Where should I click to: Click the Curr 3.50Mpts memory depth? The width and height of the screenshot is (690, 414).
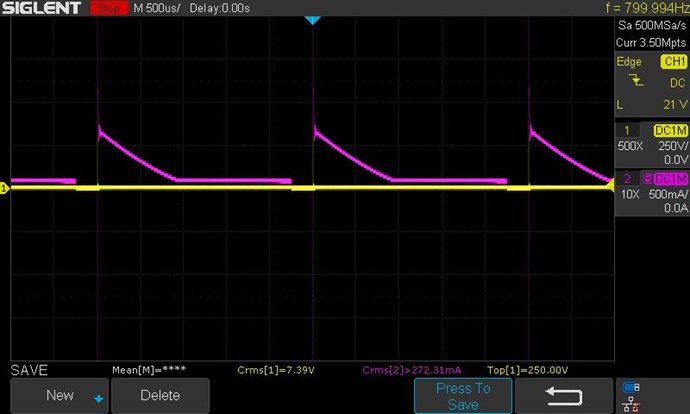651,43
